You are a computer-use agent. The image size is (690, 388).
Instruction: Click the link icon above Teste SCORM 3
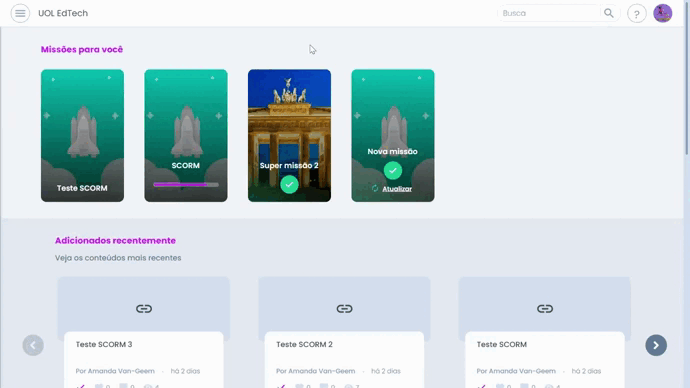[144, 309]
